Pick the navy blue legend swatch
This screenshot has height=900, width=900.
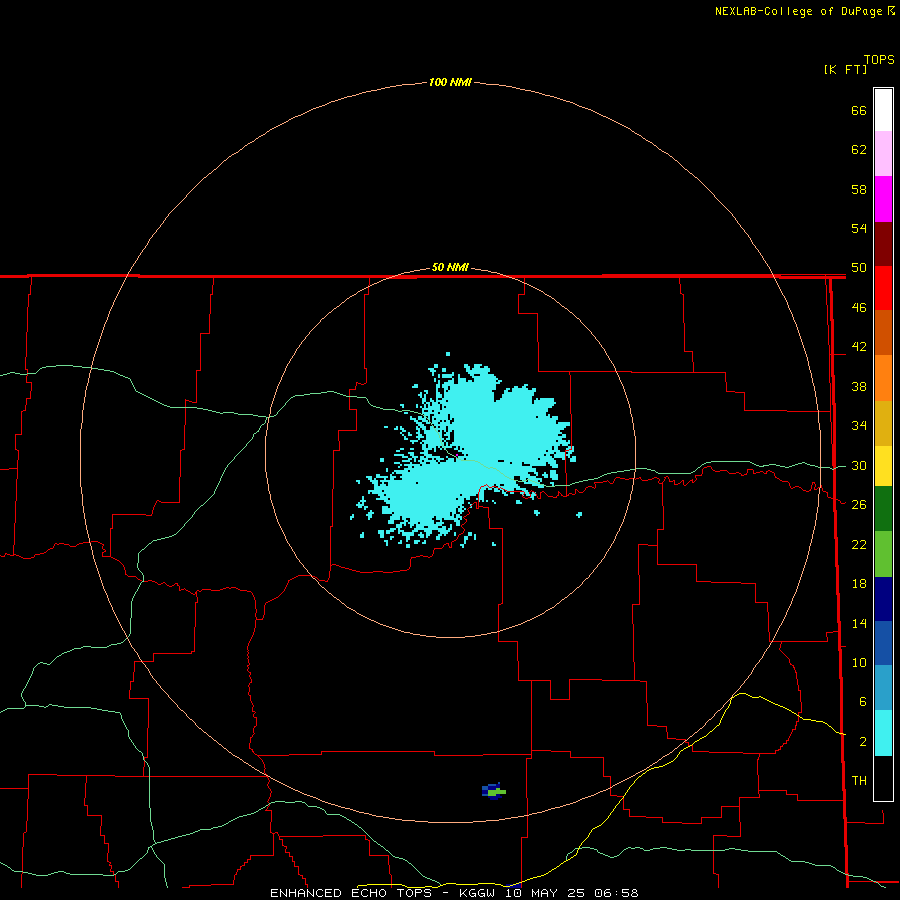pyautogui.click(x=883, y=599)
